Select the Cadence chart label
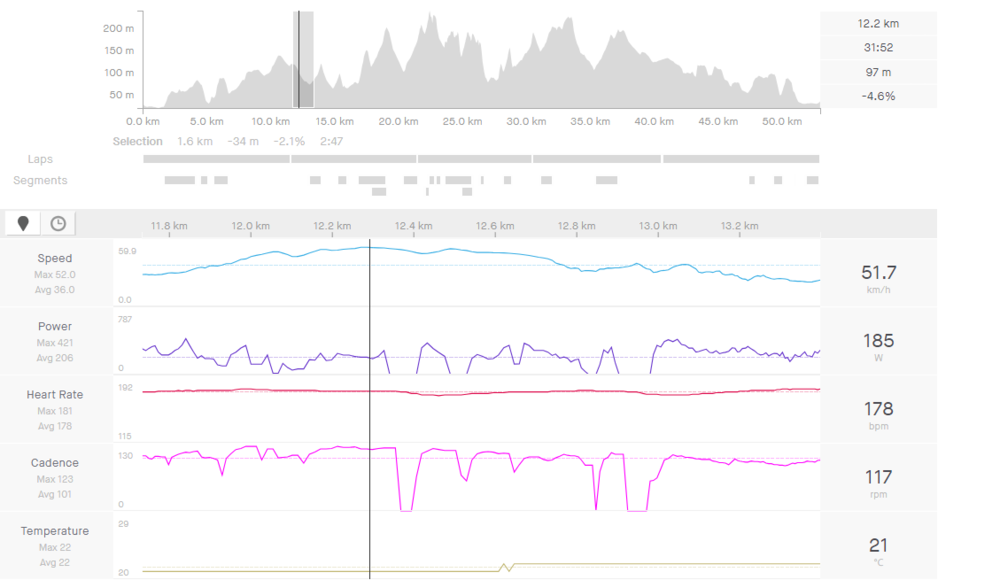The height and width of the screenshot is (580, 1000). [55, 463]
